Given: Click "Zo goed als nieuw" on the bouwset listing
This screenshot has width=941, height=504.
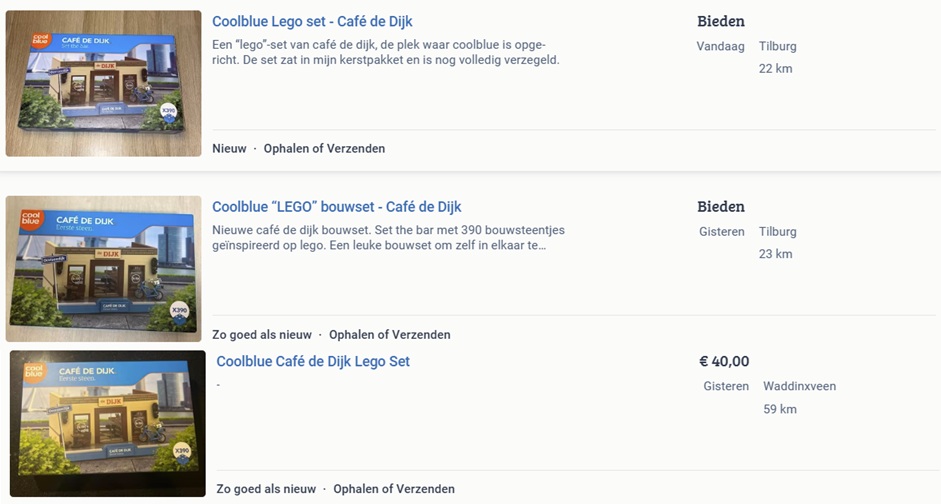Looking at the screenshot, I should pos(262,334).
